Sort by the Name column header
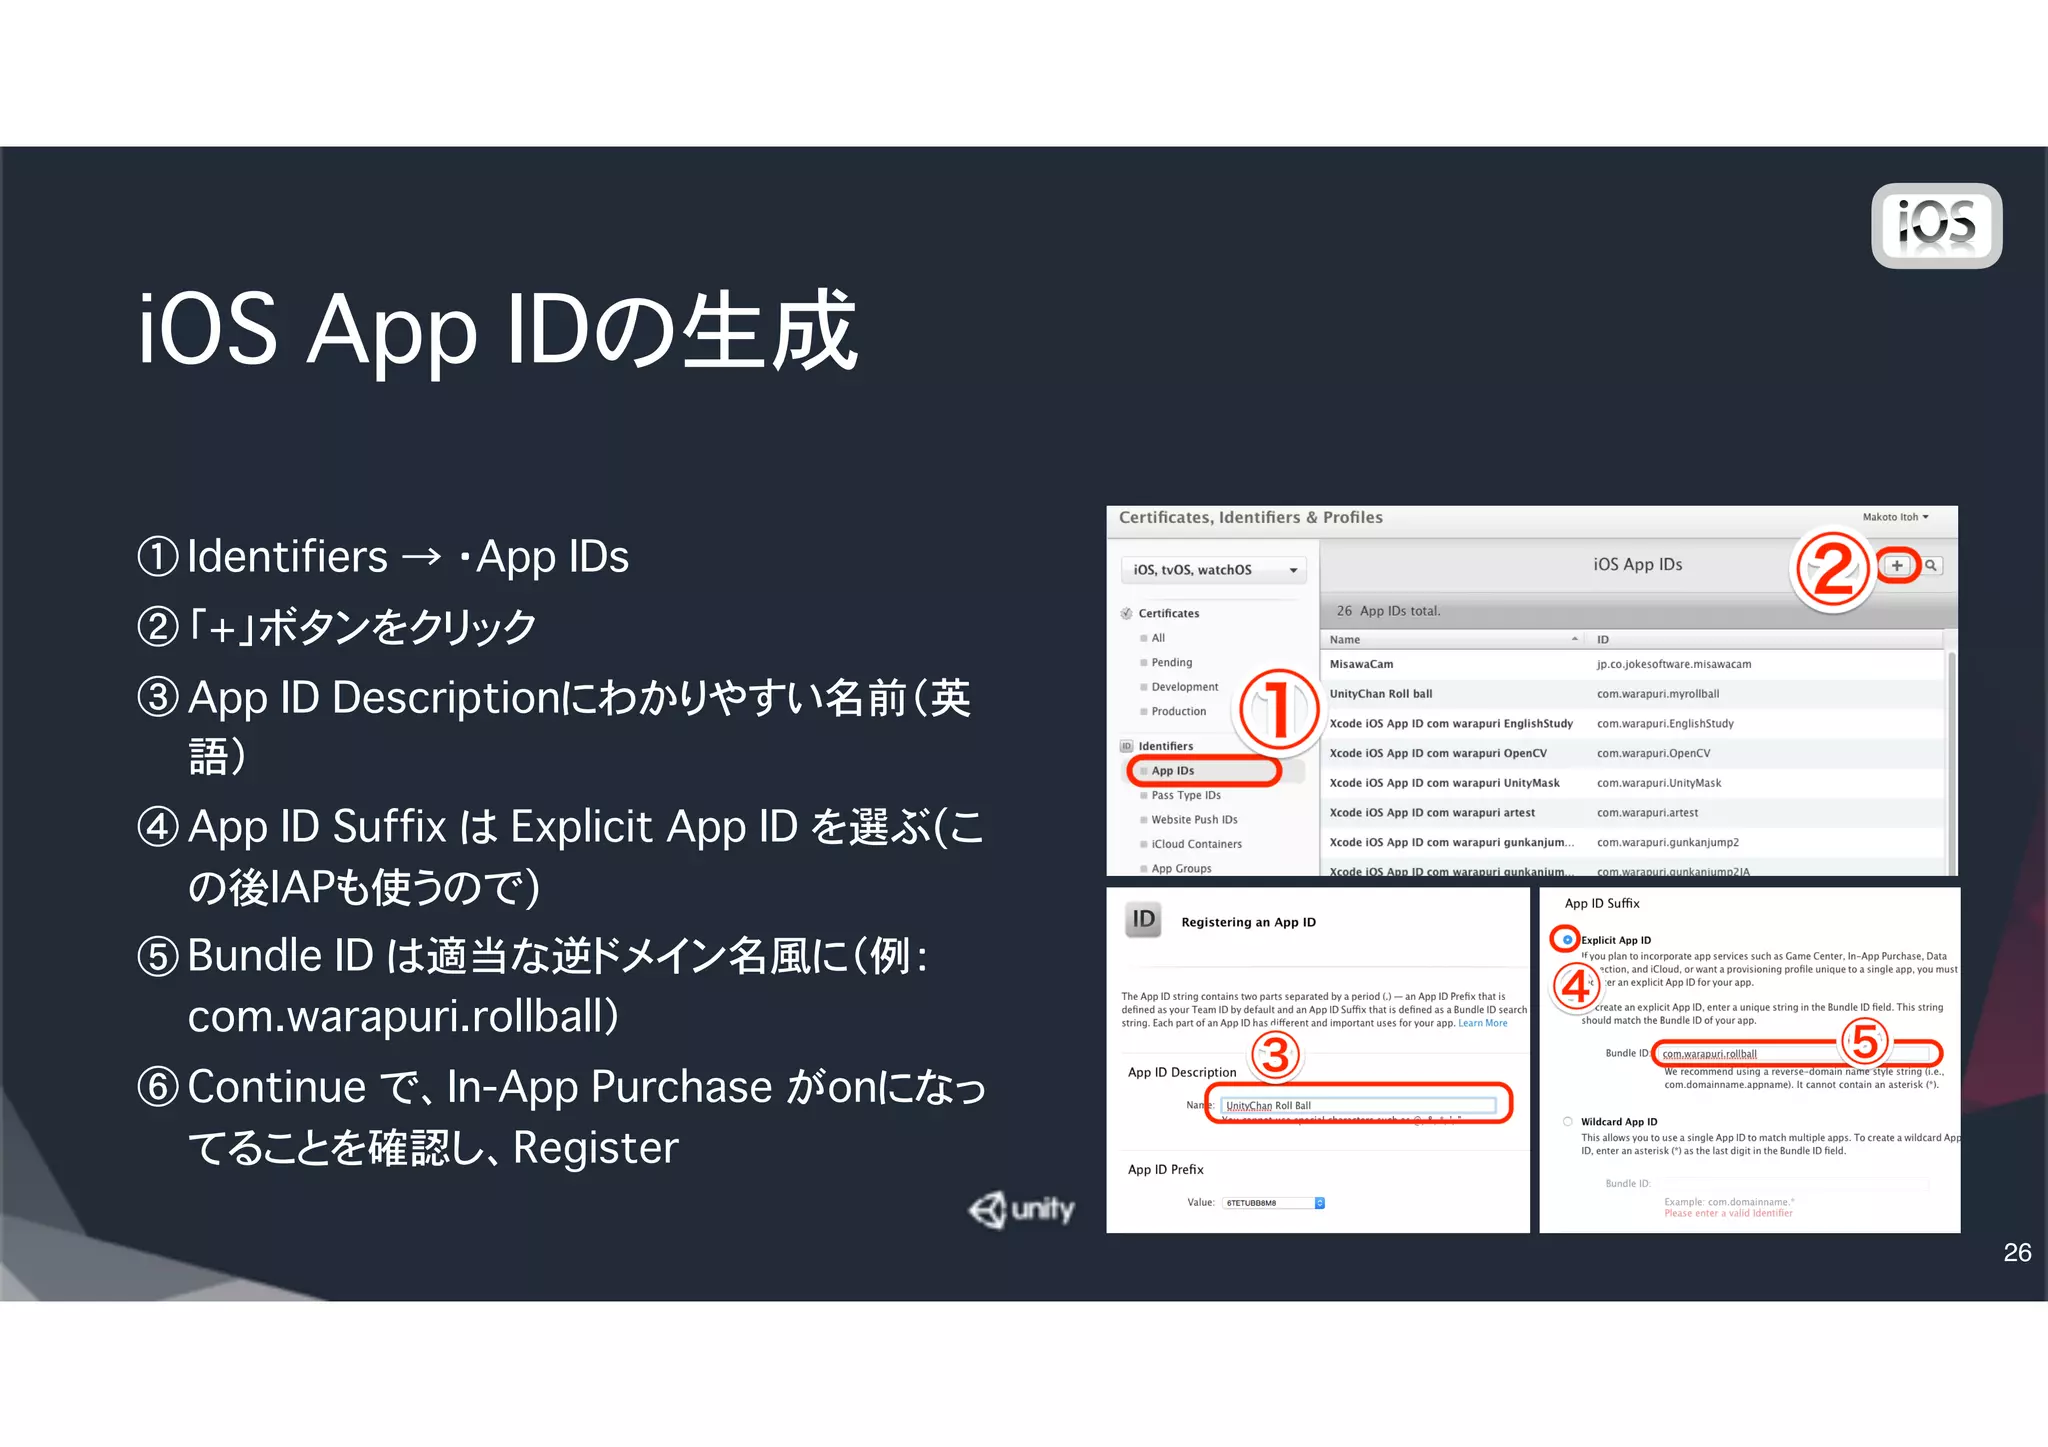 click(1453, 640)
